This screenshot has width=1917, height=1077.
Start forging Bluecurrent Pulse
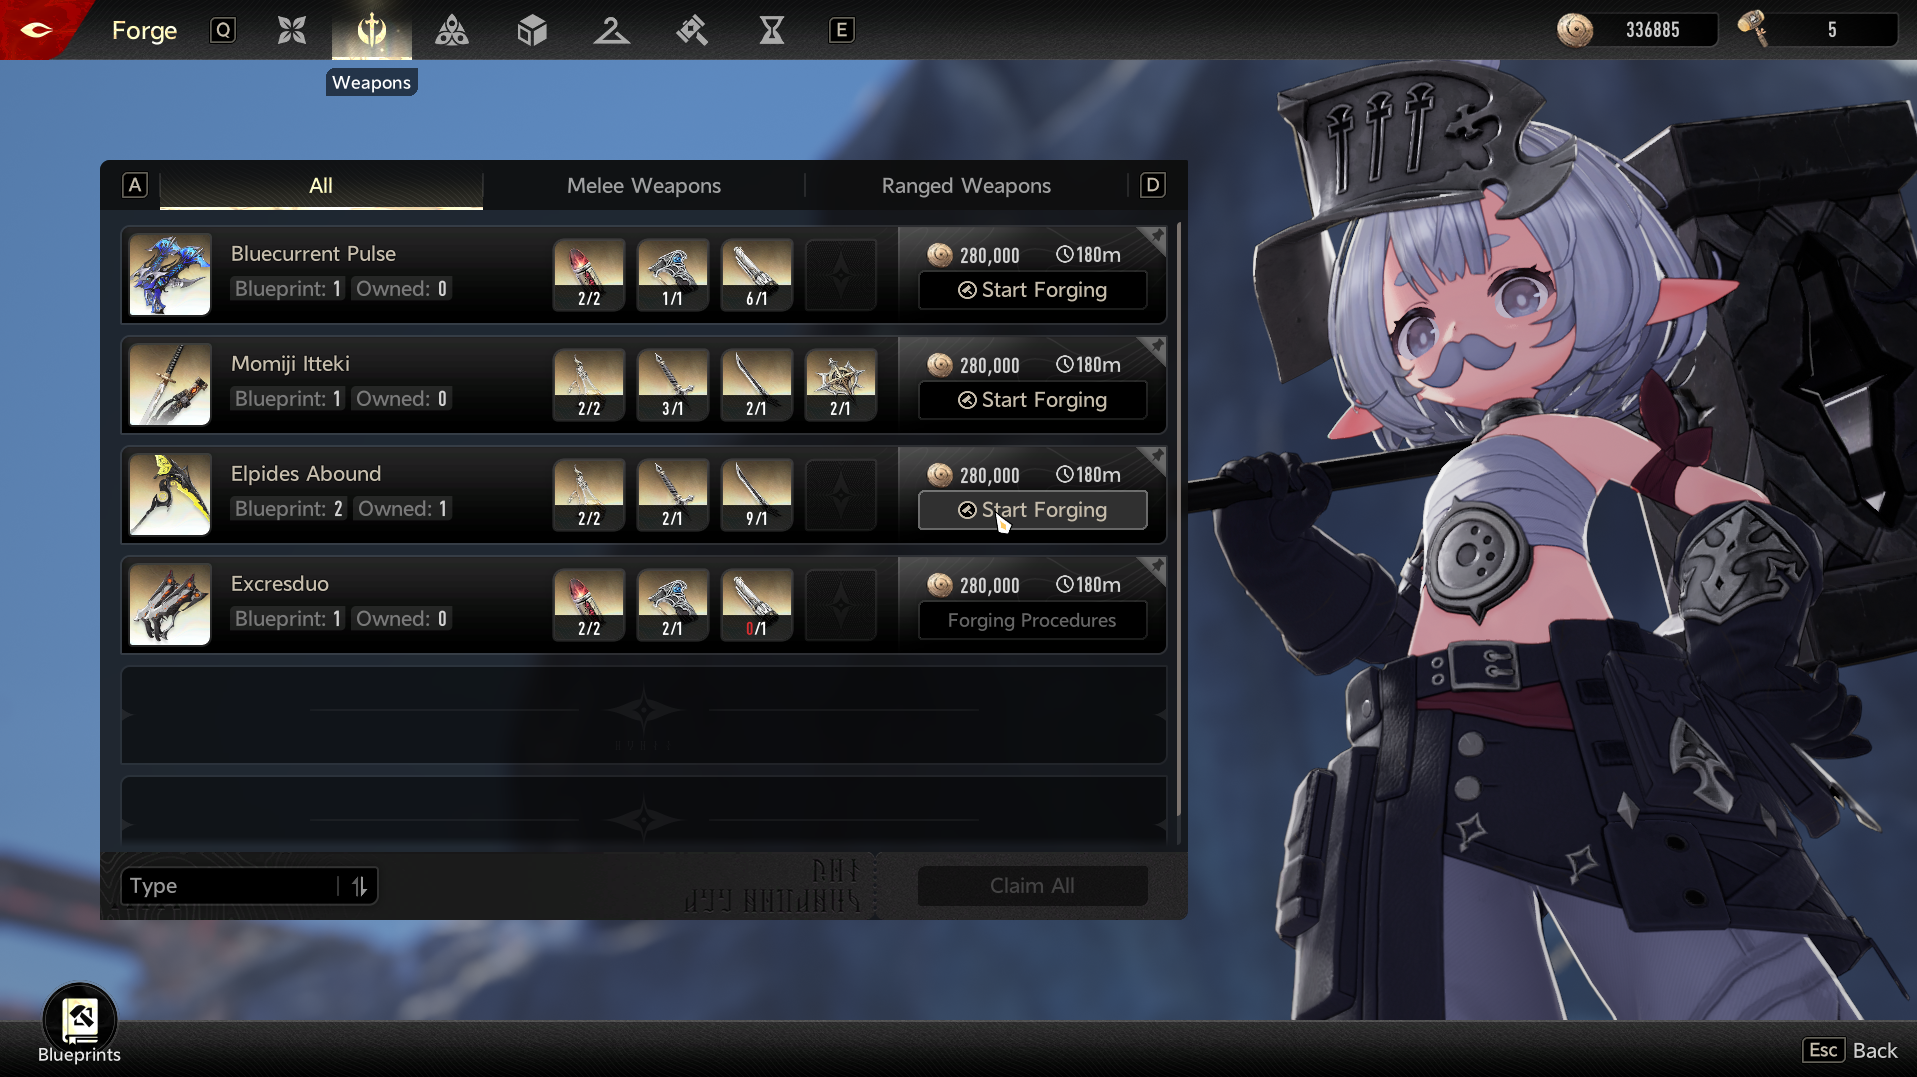coord(1033,290)
